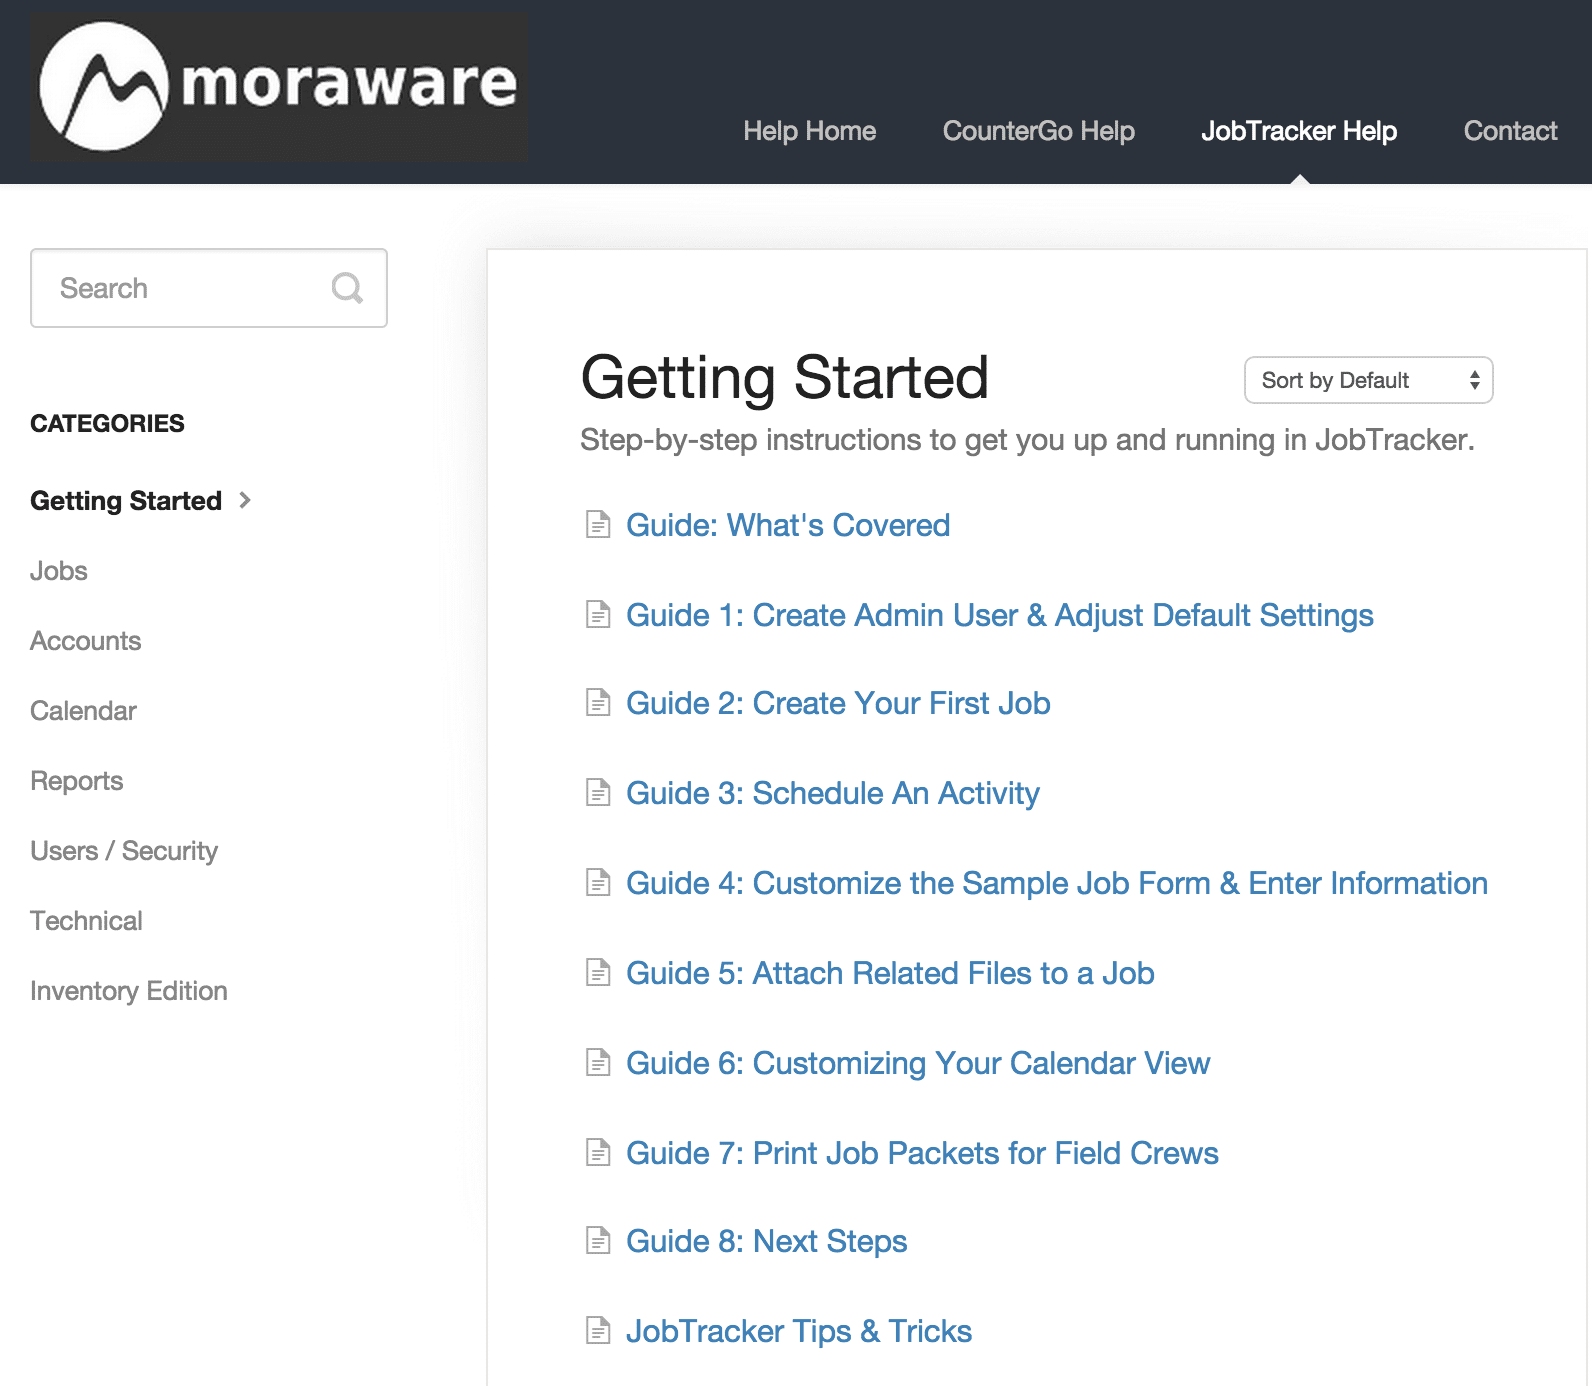
Task: Open Guide 1: Create Admin User article
Action: coord(1000,615)
